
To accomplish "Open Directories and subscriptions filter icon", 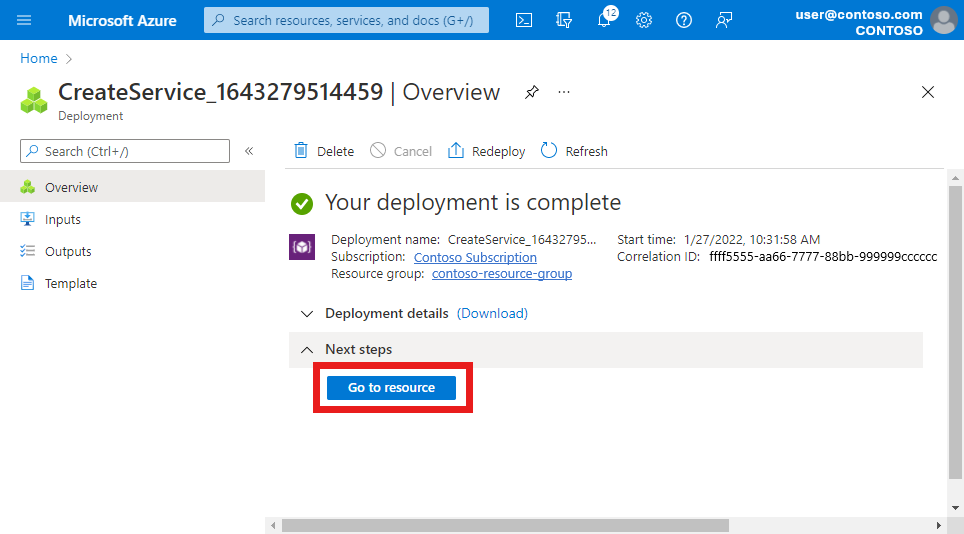I will point(564,20).
